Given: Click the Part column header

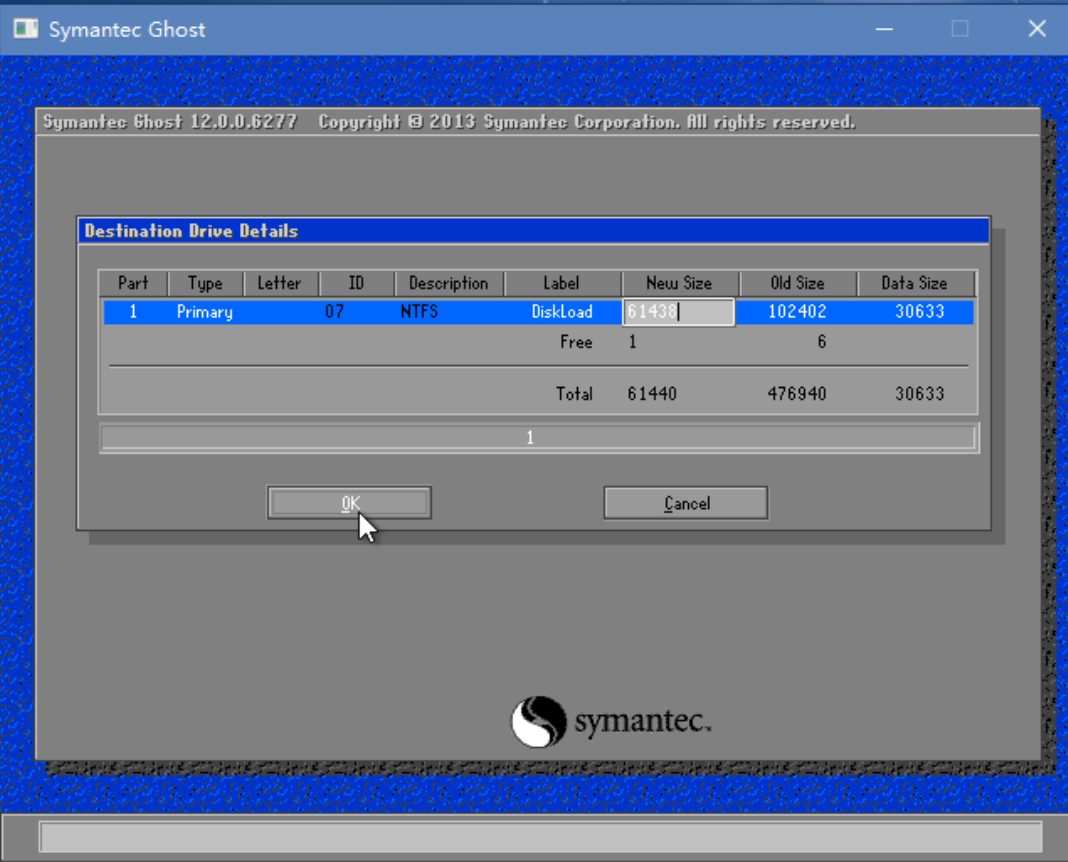Looking at the screenshot, I should [x=134, y=283].
